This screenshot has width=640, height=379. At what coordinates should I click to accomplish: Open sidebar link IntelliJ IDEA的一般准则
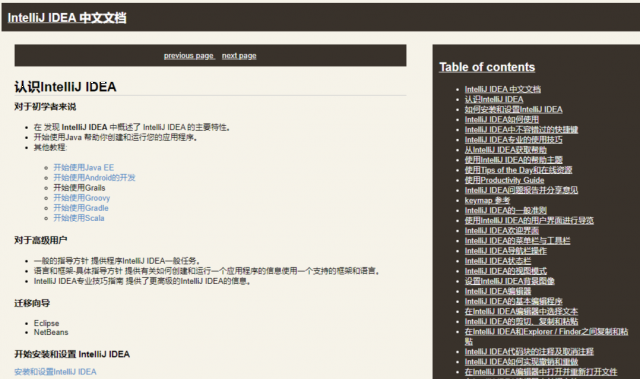tap(506, 211)
